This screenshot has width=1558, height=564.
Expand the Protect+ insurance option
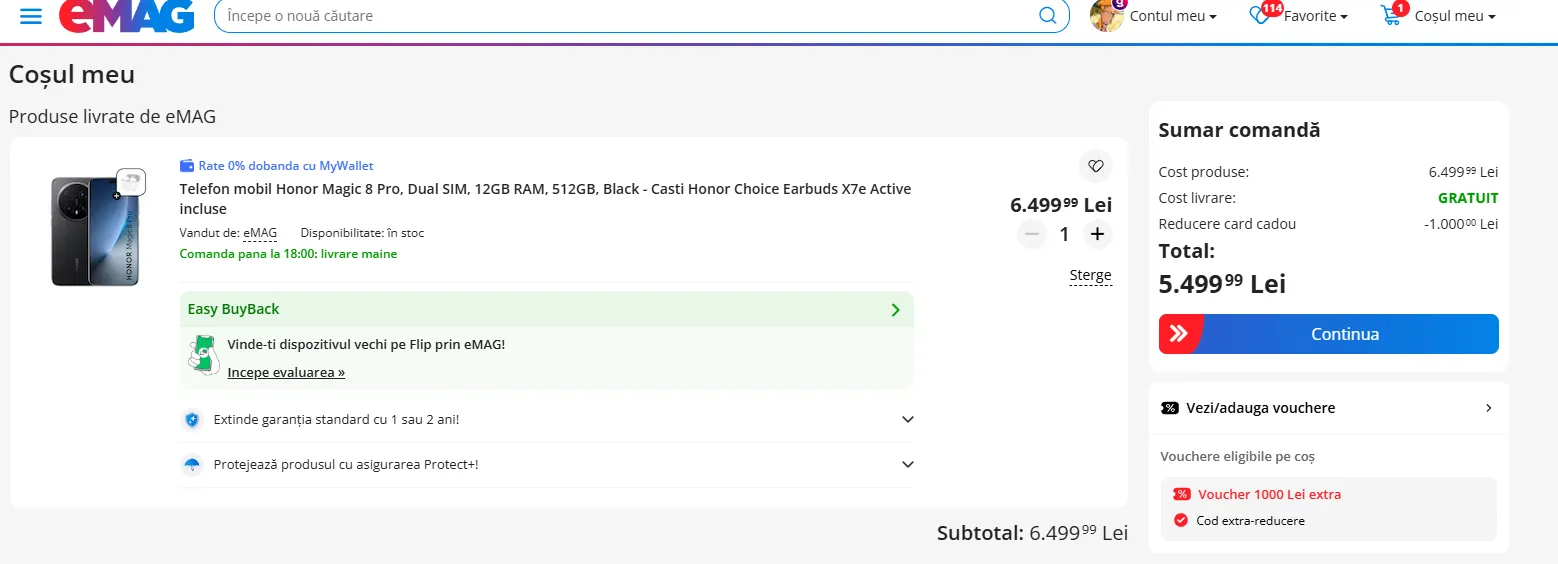[x=907, y=465]
